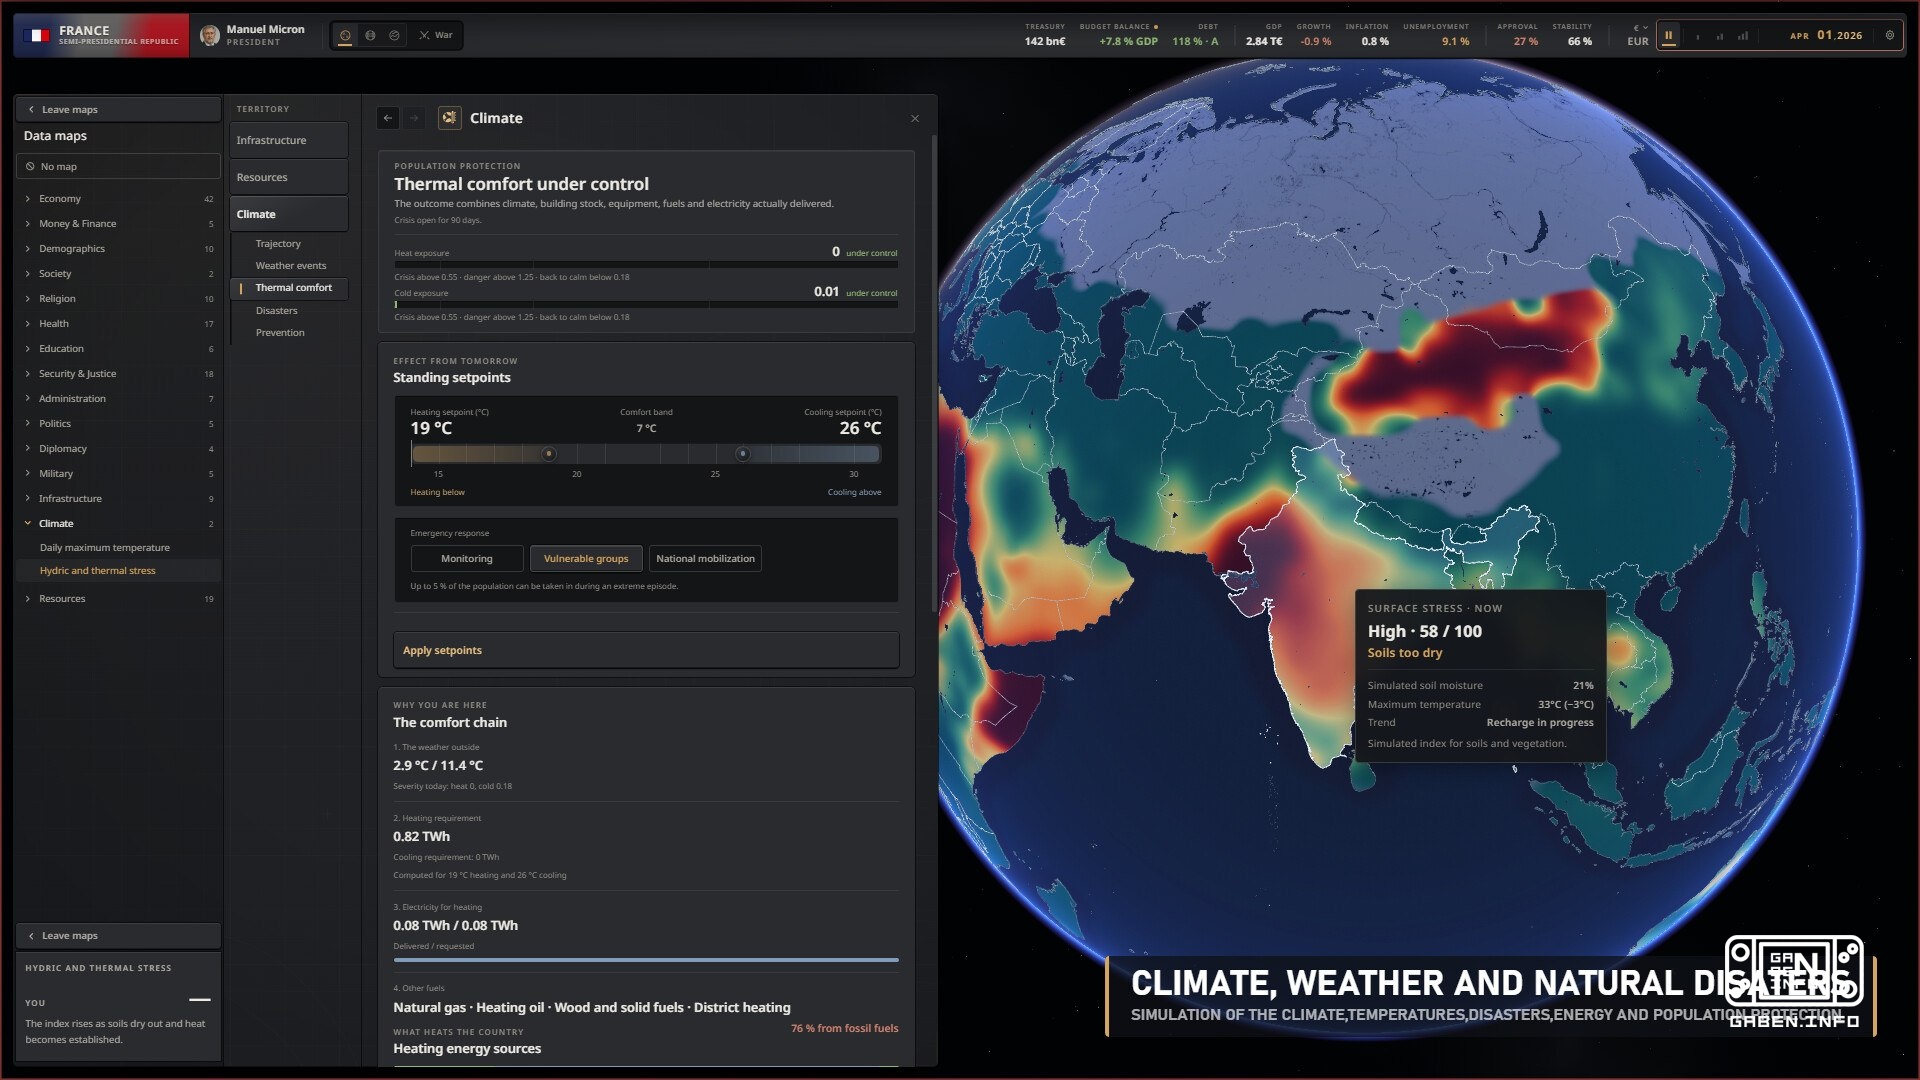The width and height of the screenshot is (1920, 1080).
Task: Click the 76 % from fossil fuels text
Action: [x=844, y=1029]
